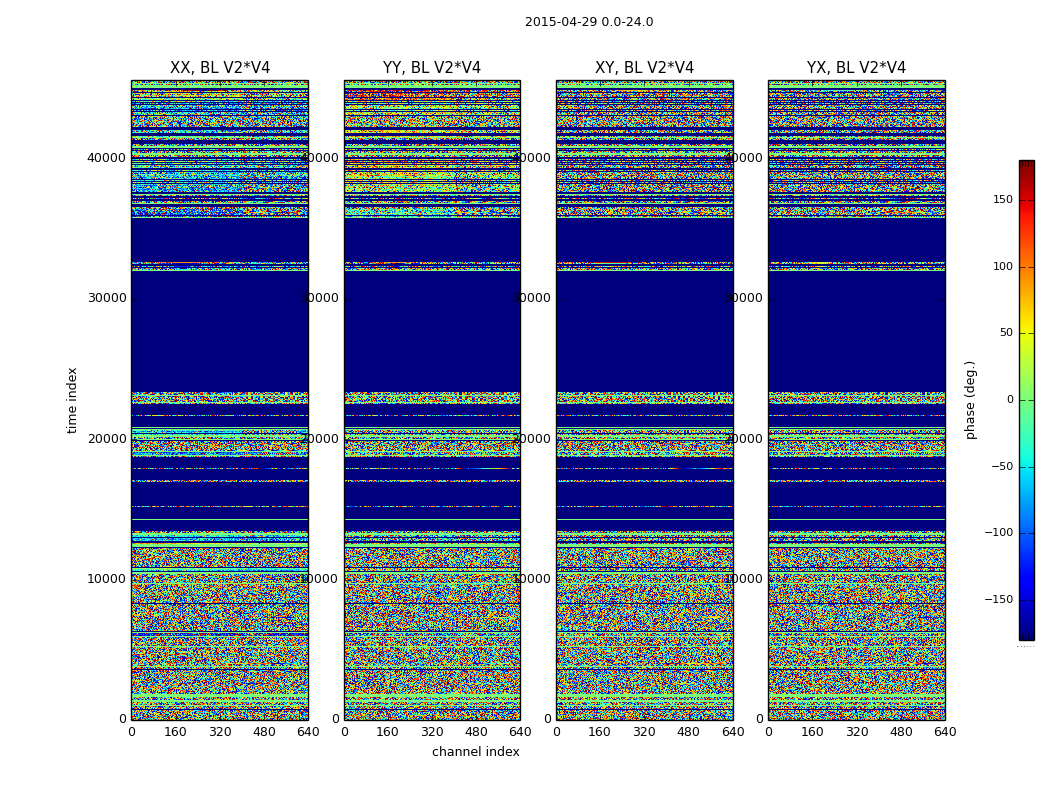
Task: Click YY panel time tick '0'
Action: pos(335,719)
